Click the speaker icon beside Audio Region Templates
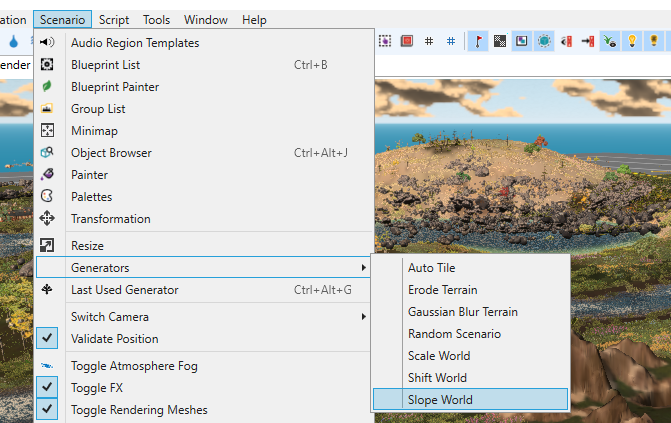 point(47,42)
